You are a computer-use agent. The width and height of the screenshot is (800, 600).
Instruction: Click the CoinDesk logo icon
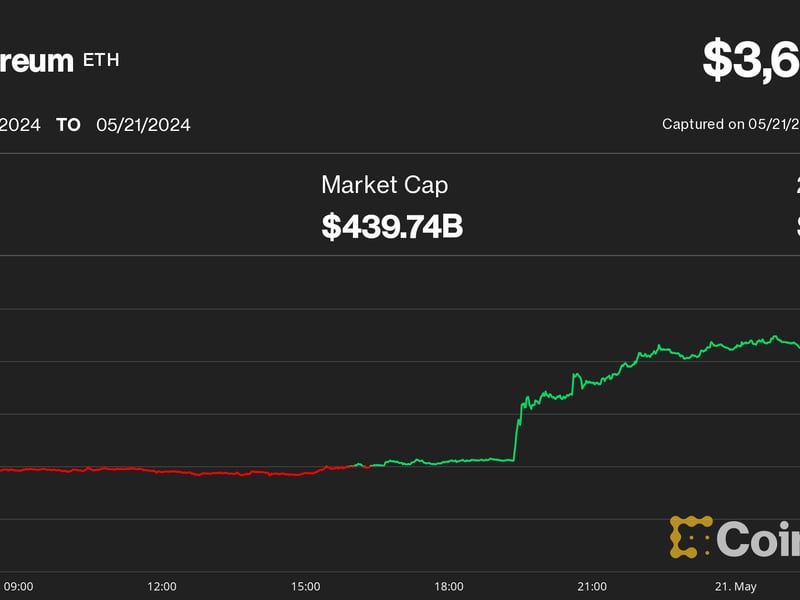(x=690, y=537)
